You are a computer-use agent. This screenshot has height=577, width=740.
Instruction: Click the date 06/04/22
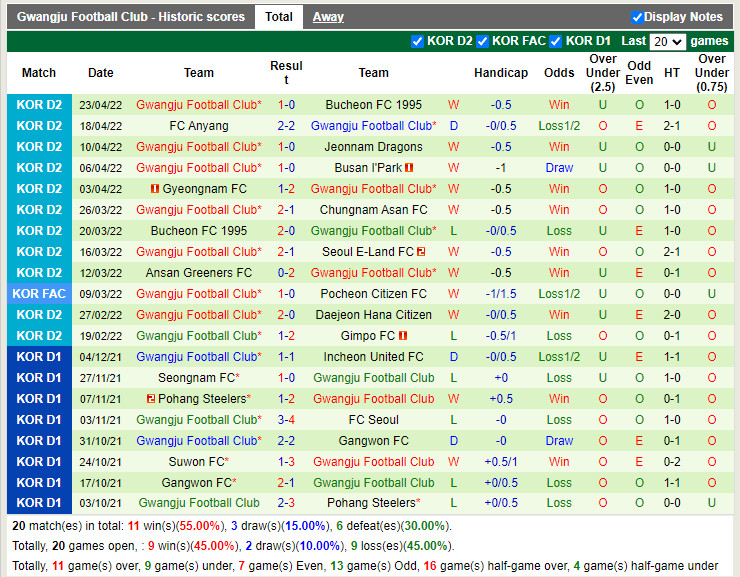click(101, 168)
